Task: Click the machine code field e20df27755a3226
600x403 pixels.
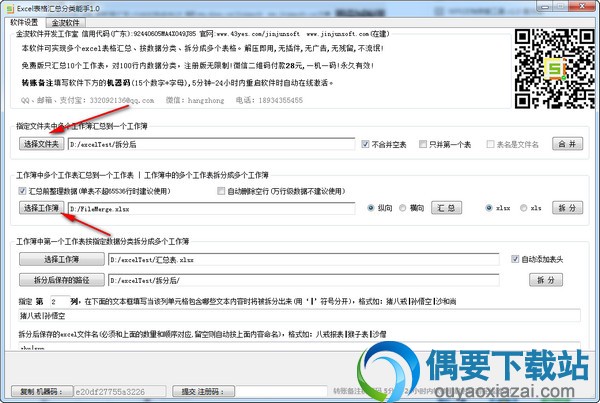Action: 120,392
